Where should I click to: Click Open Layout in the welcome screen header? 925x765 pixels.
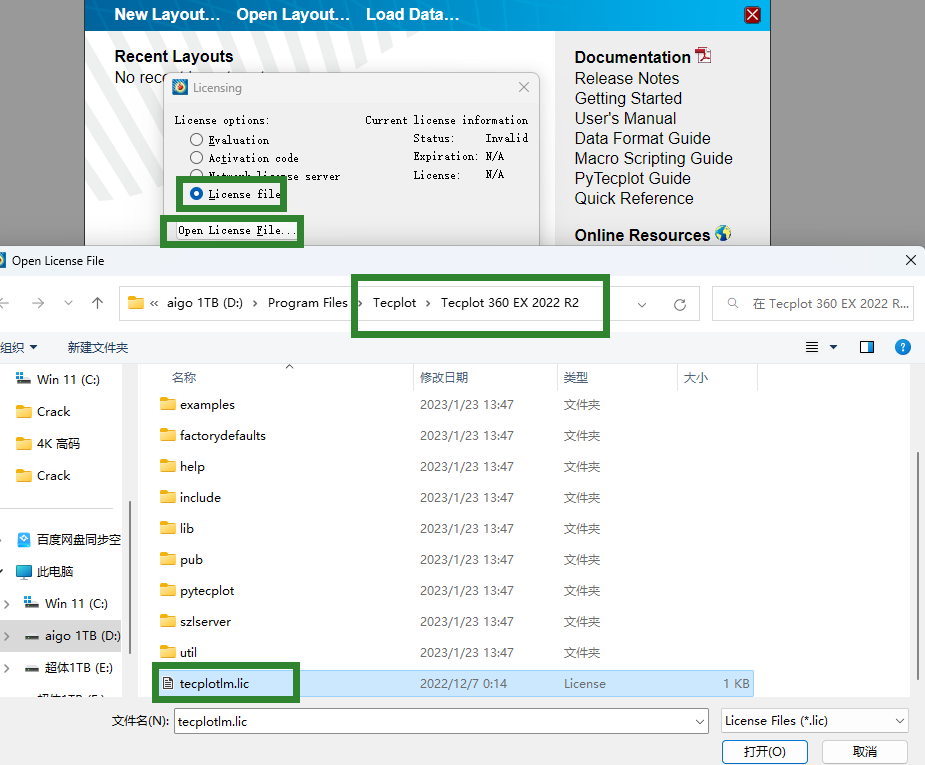[x=293, y=14]
